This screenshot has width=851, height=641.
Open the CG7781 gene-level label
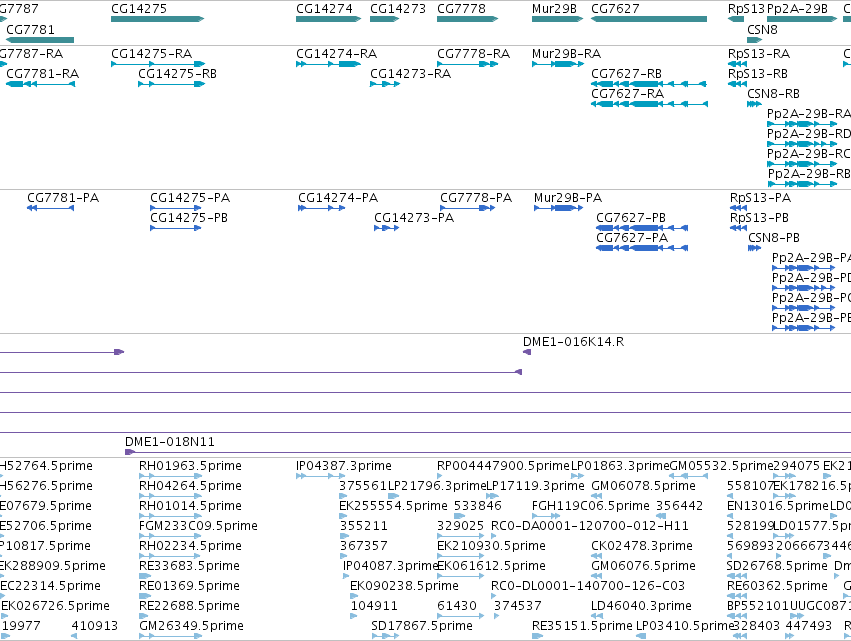click(x=30, y=29)
